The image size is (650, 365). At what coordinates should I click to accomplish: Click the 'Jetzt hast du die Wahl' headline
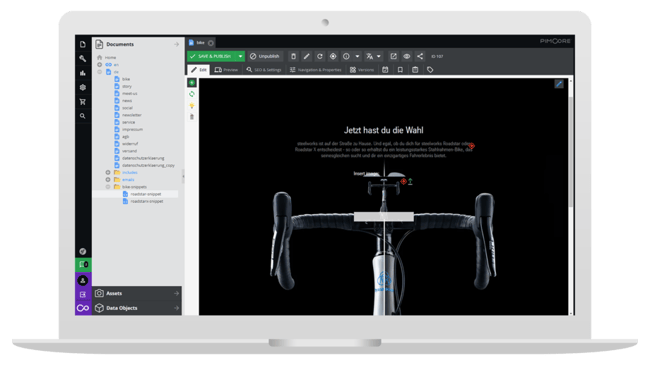pyautogui.click(x=383, y=130)
